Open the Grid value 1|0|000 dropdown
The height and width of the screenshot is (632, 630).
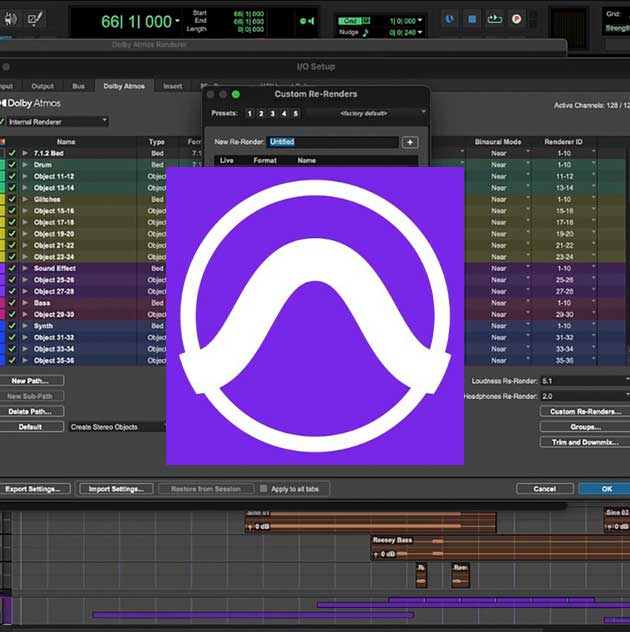click(420, 20)
